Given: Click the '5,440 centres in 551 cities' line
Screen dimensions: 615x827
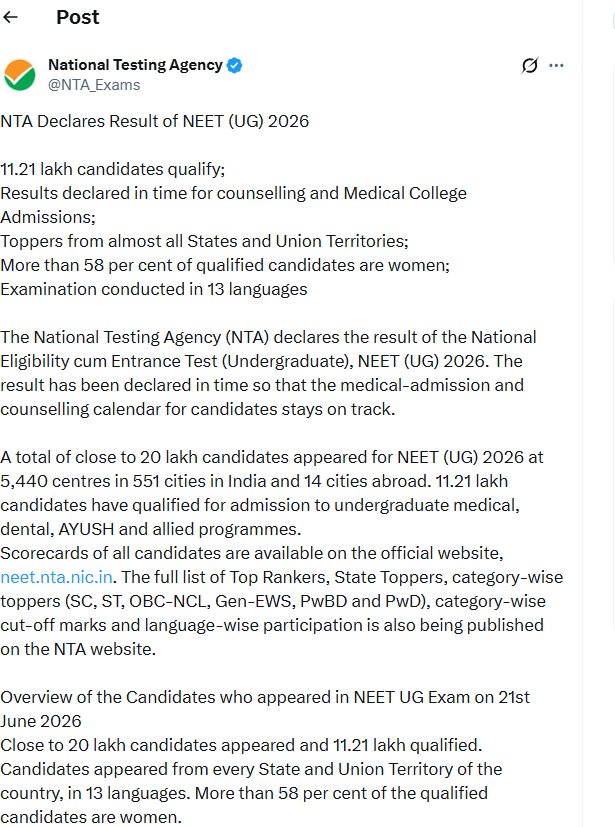Looking at the screenshot, I should [254, 481].
